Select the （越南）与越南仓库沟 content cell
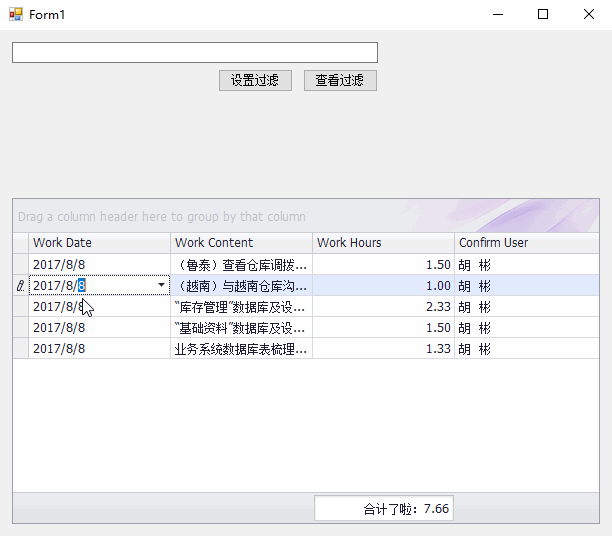The width and height of the screenshot is (612, 536). (x=241, y=286)
